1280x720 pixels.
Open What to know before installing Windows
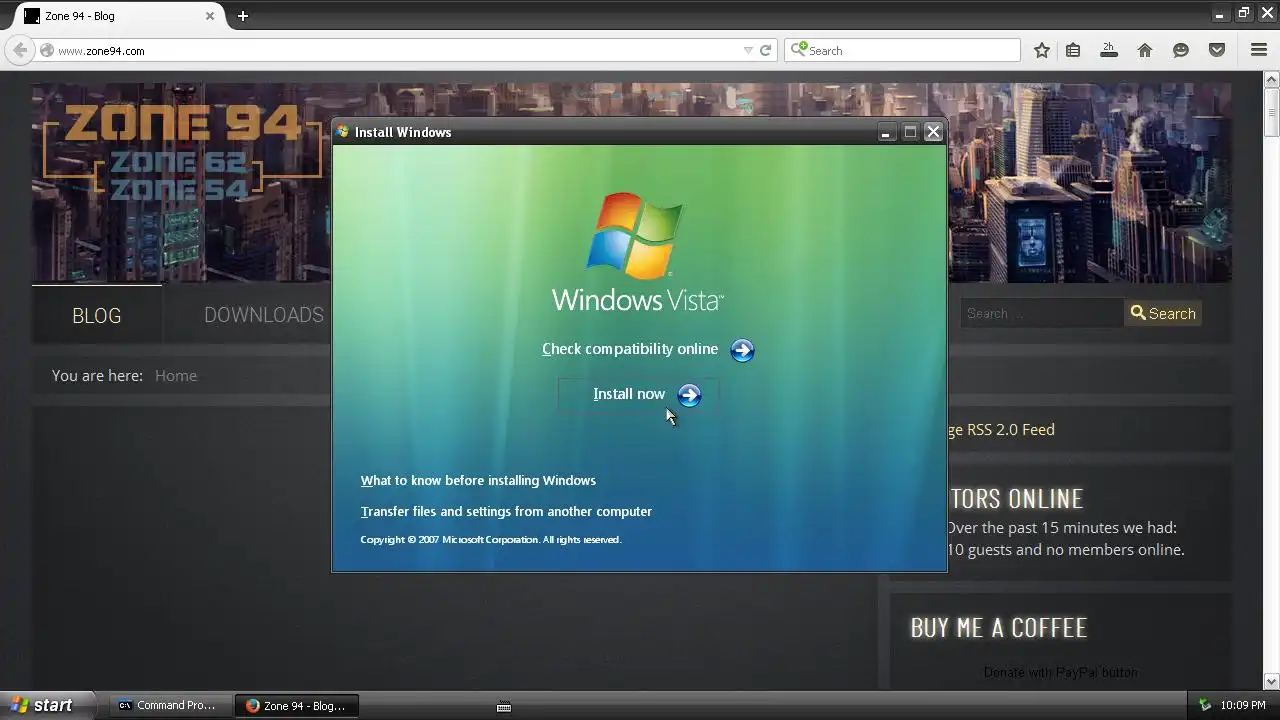(x=478, y=481)
